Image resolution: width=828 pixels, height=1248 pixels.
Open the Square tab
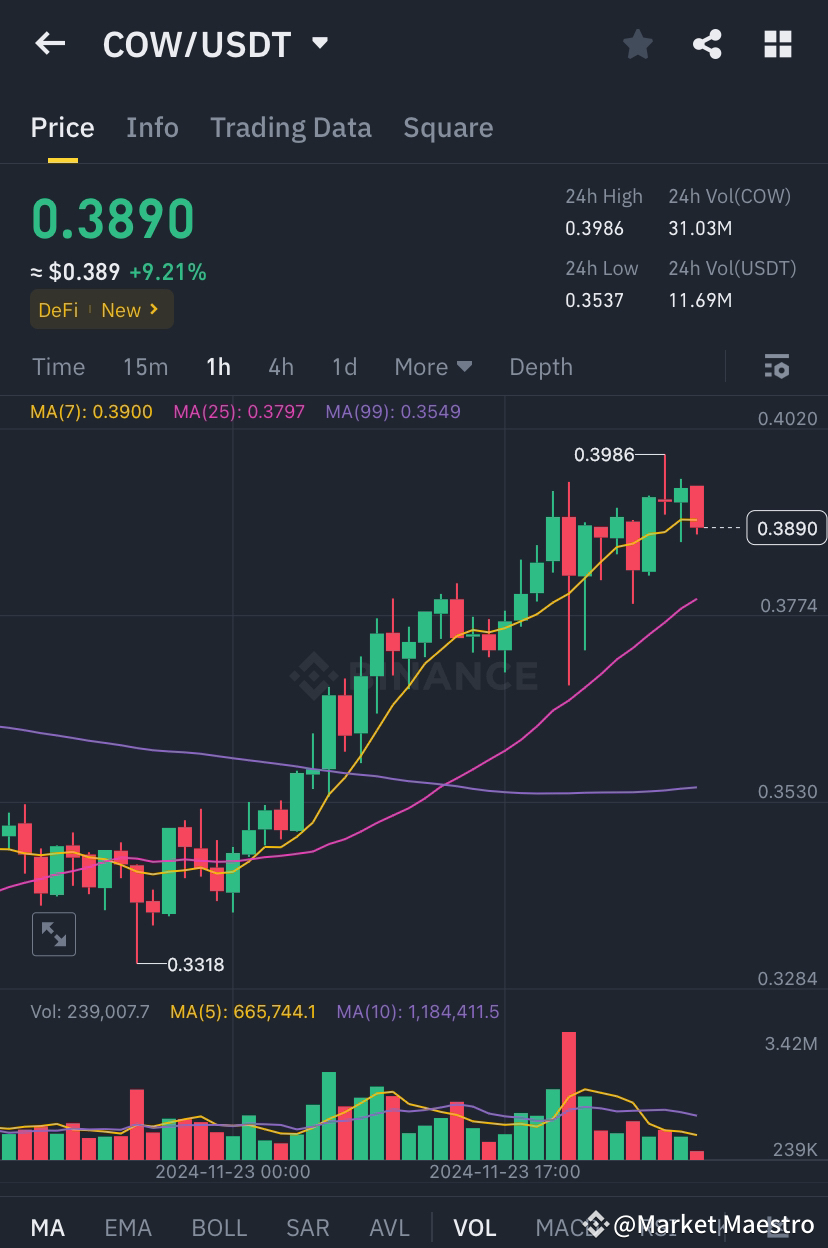point(448,127)
